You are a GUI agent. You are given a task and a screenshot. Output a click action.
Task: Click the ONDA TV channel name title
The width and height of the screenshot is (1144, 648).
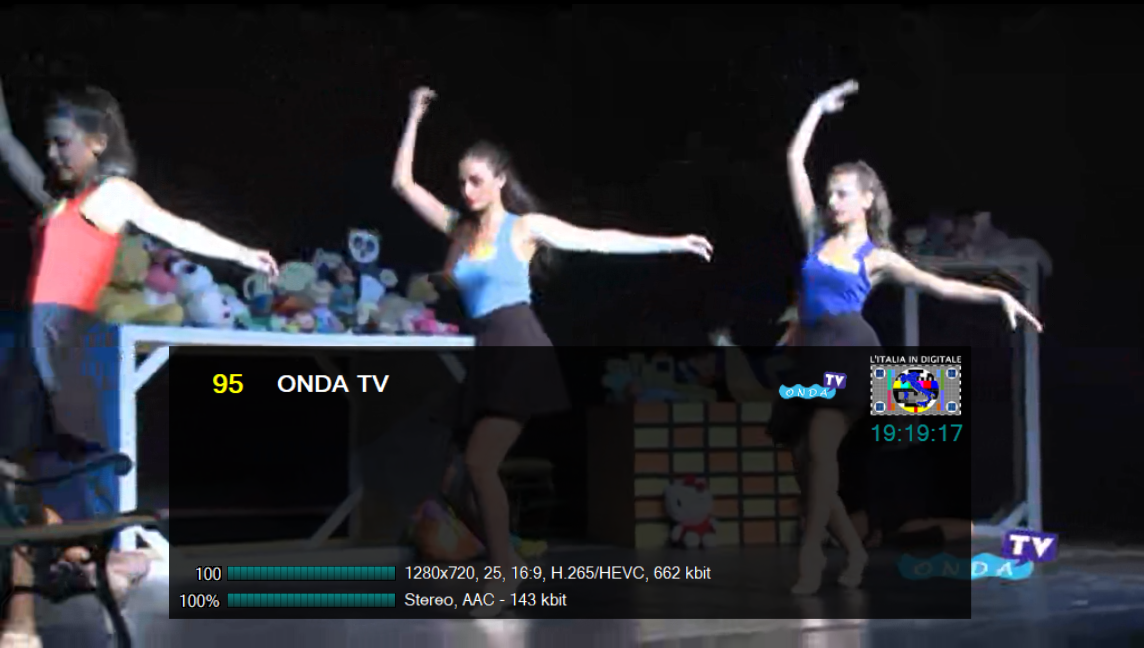[333, 384]
